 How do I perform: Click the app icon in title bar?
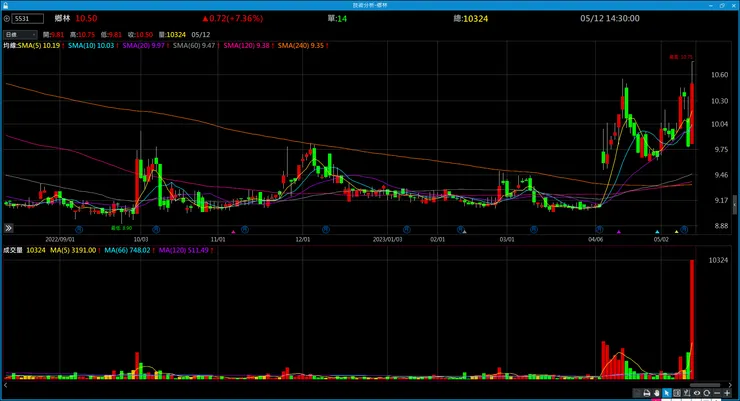5,5
